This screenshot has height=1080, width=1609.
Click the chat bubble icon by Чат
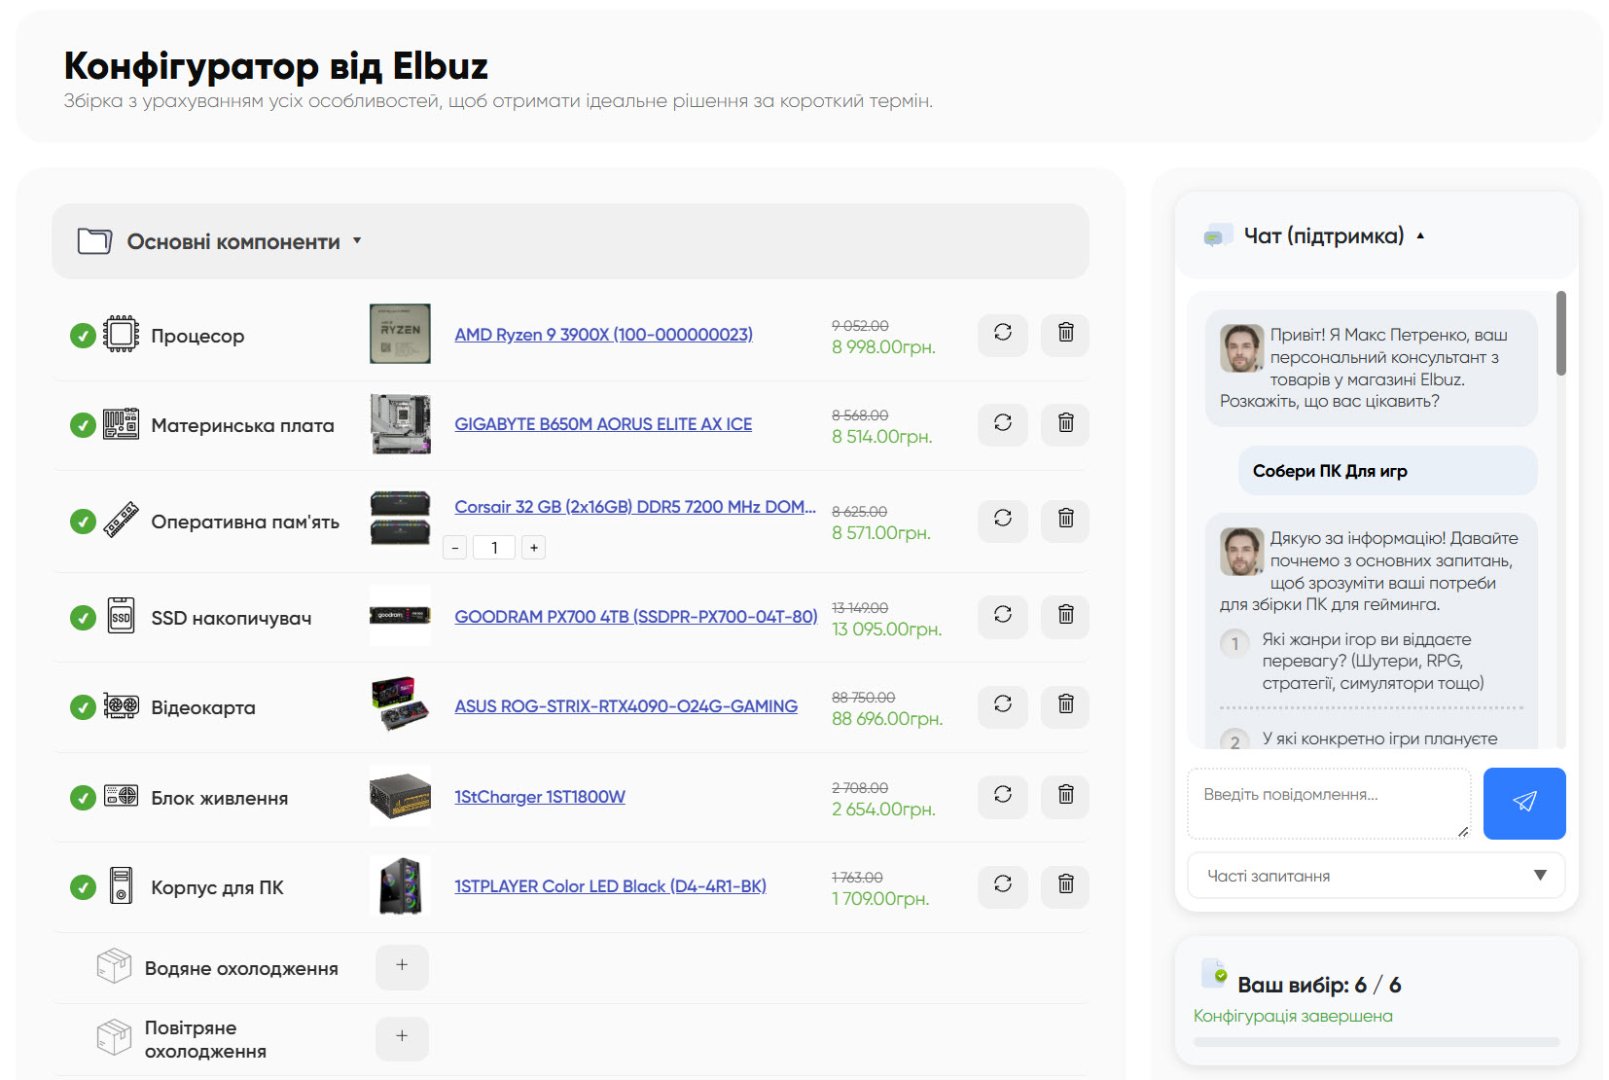click(x=1216, y=236)
